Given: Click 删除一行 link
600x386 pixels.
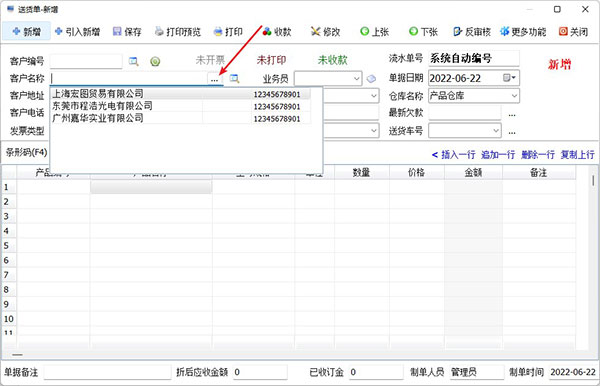Looking at the screenshot, I should point(538,155).
